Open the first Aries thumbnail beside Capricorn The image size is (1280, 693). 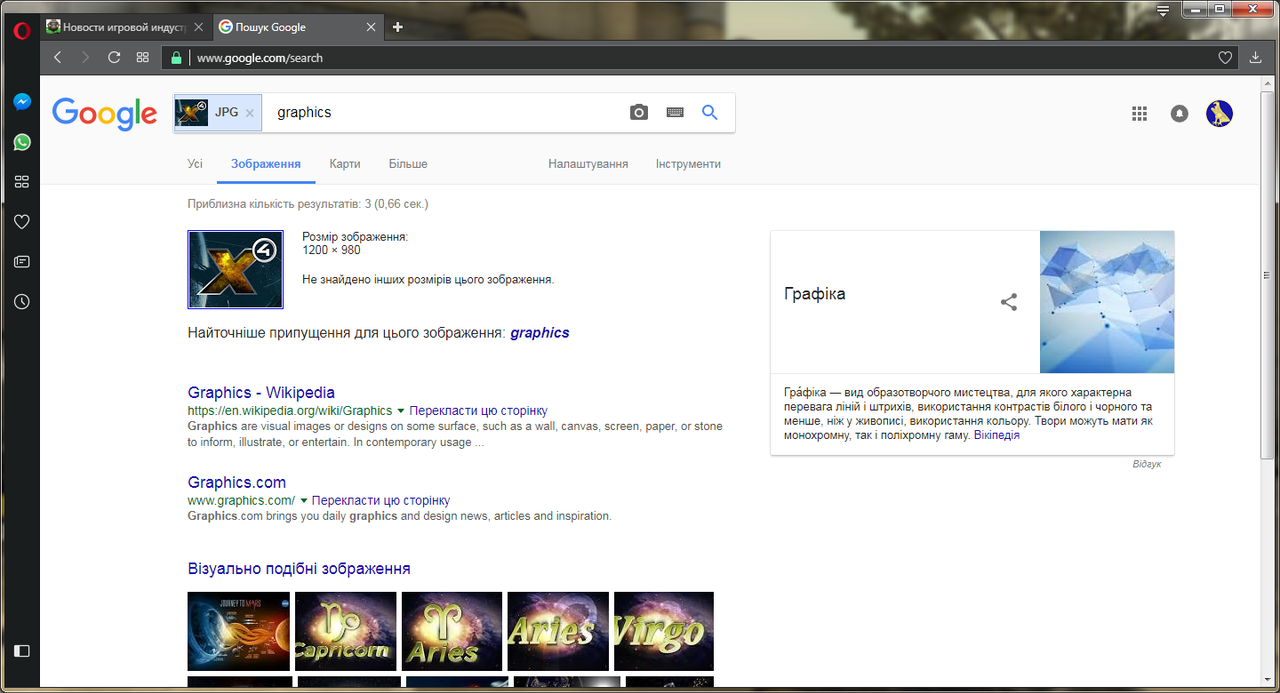coord(452,631)
